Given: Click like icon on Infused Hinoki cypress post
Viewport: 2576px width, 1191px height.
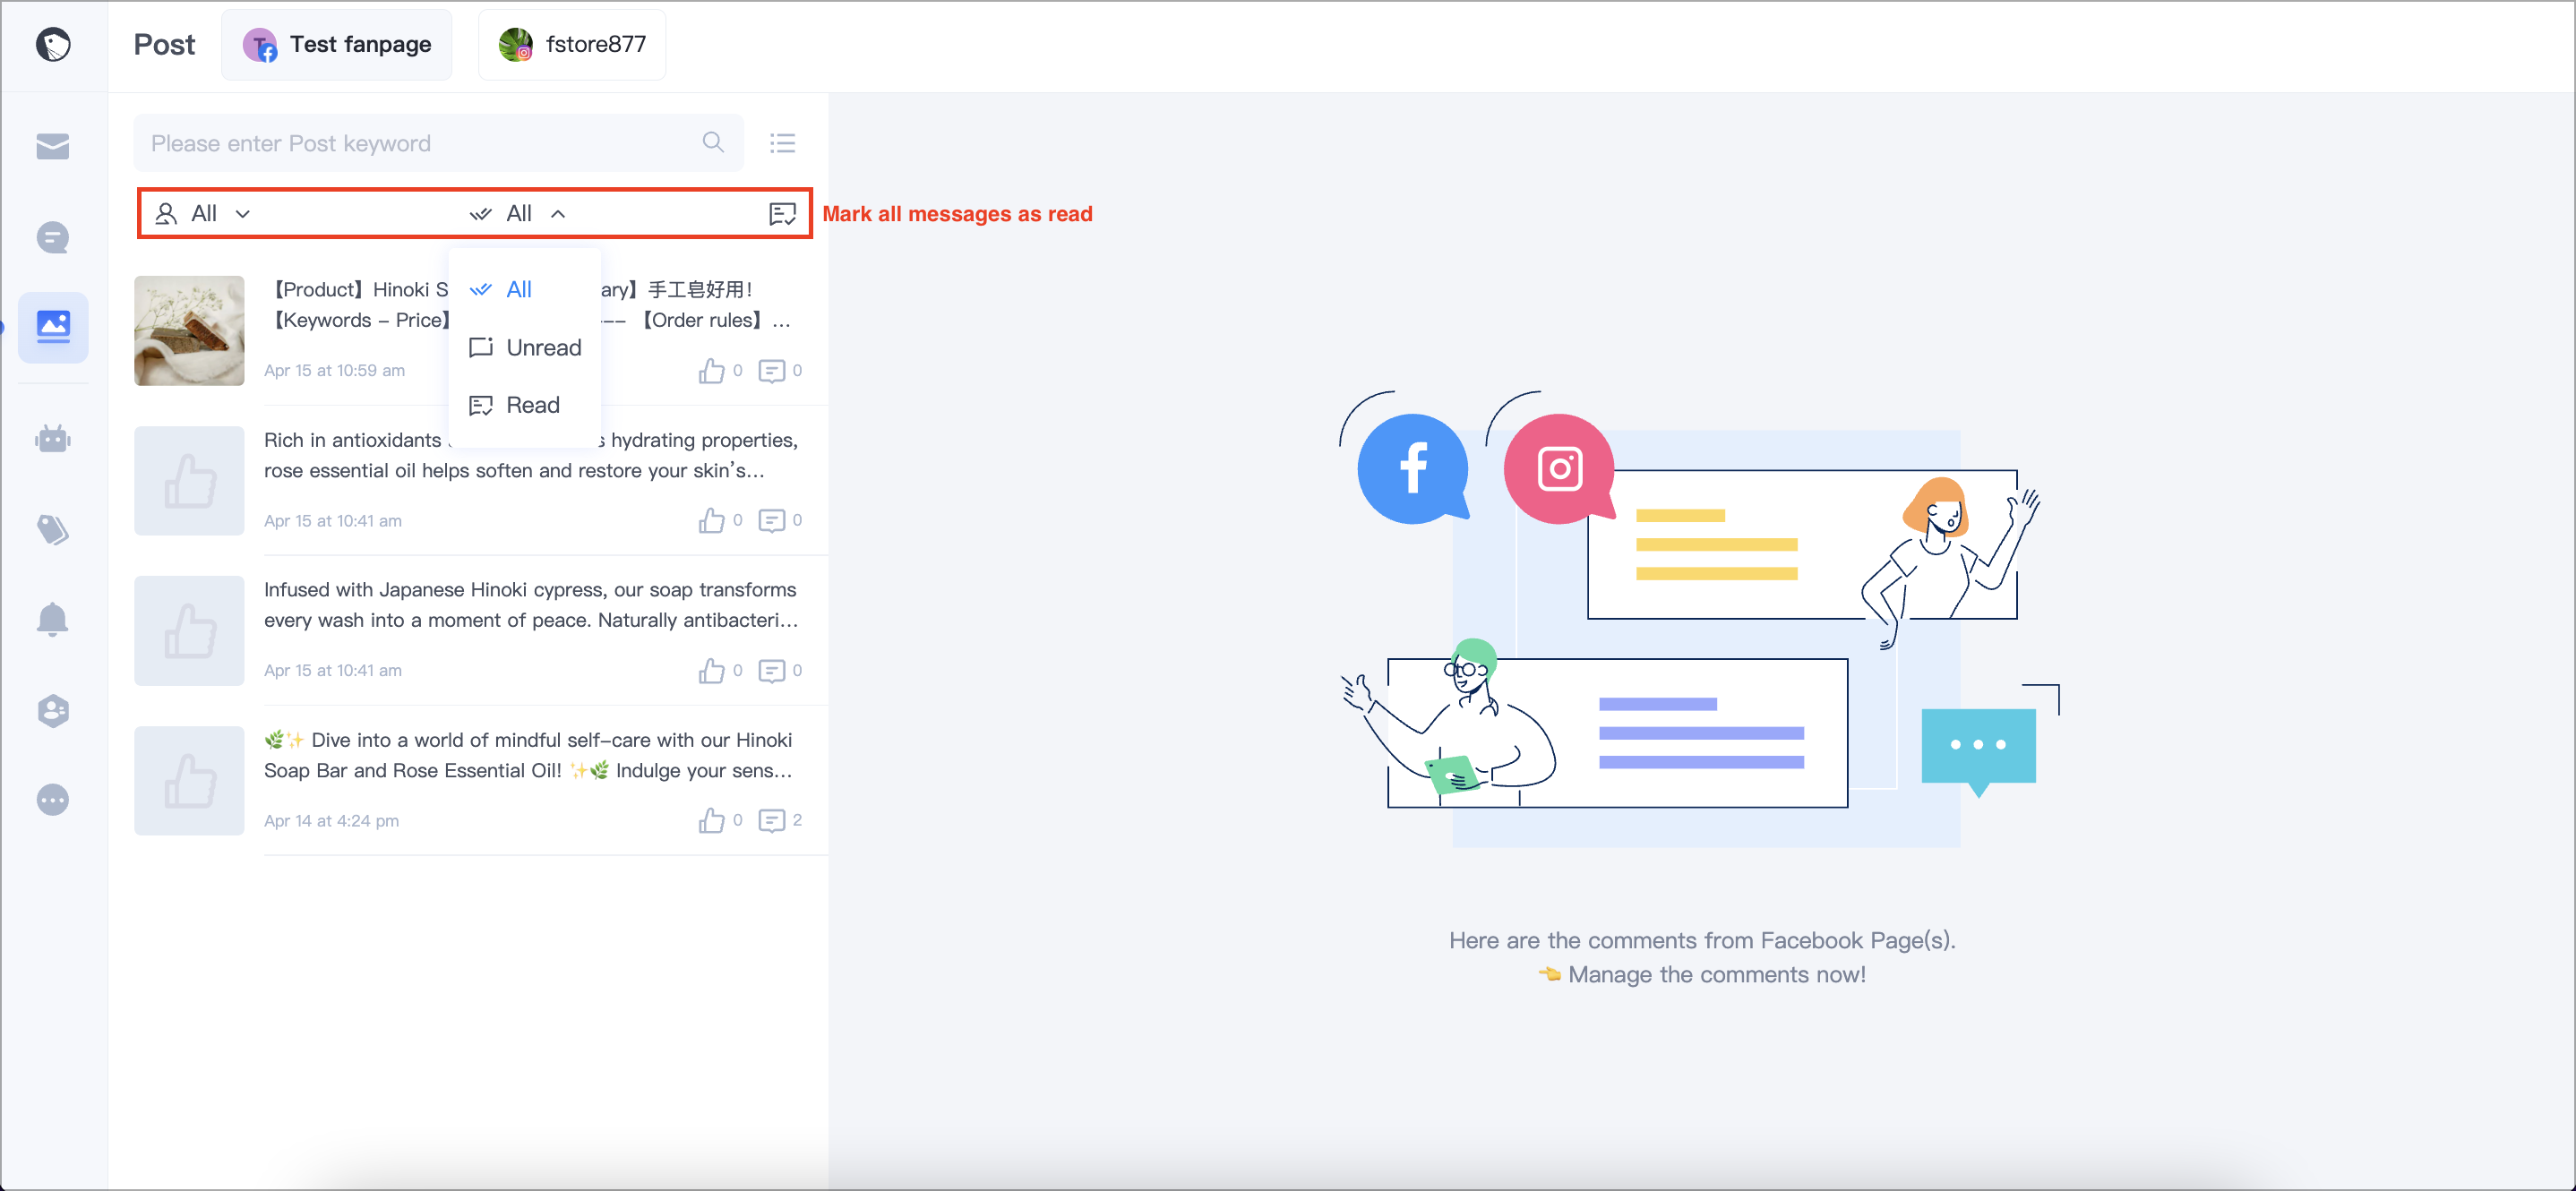Looking at the screenshot, I should (711, 670).
